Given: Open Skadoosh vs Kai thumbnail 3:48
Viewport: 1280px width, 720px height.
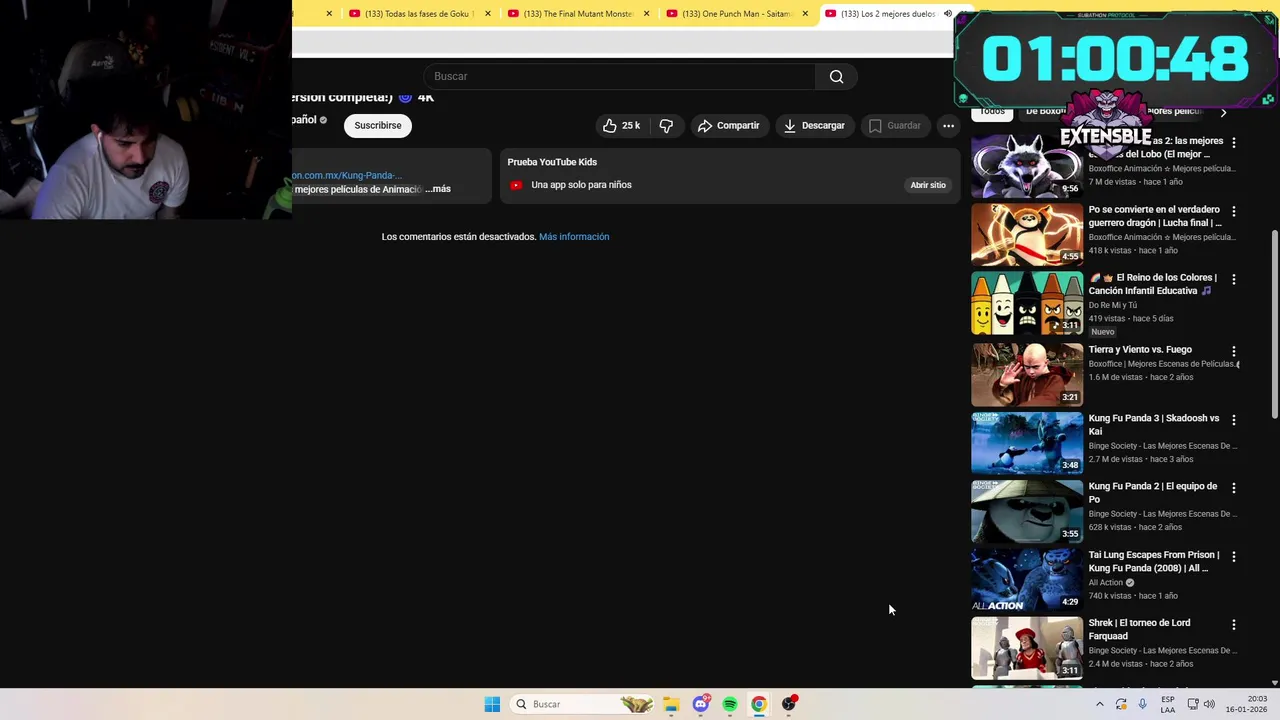Looking at the screenshot, I should tap(1027, 443).
